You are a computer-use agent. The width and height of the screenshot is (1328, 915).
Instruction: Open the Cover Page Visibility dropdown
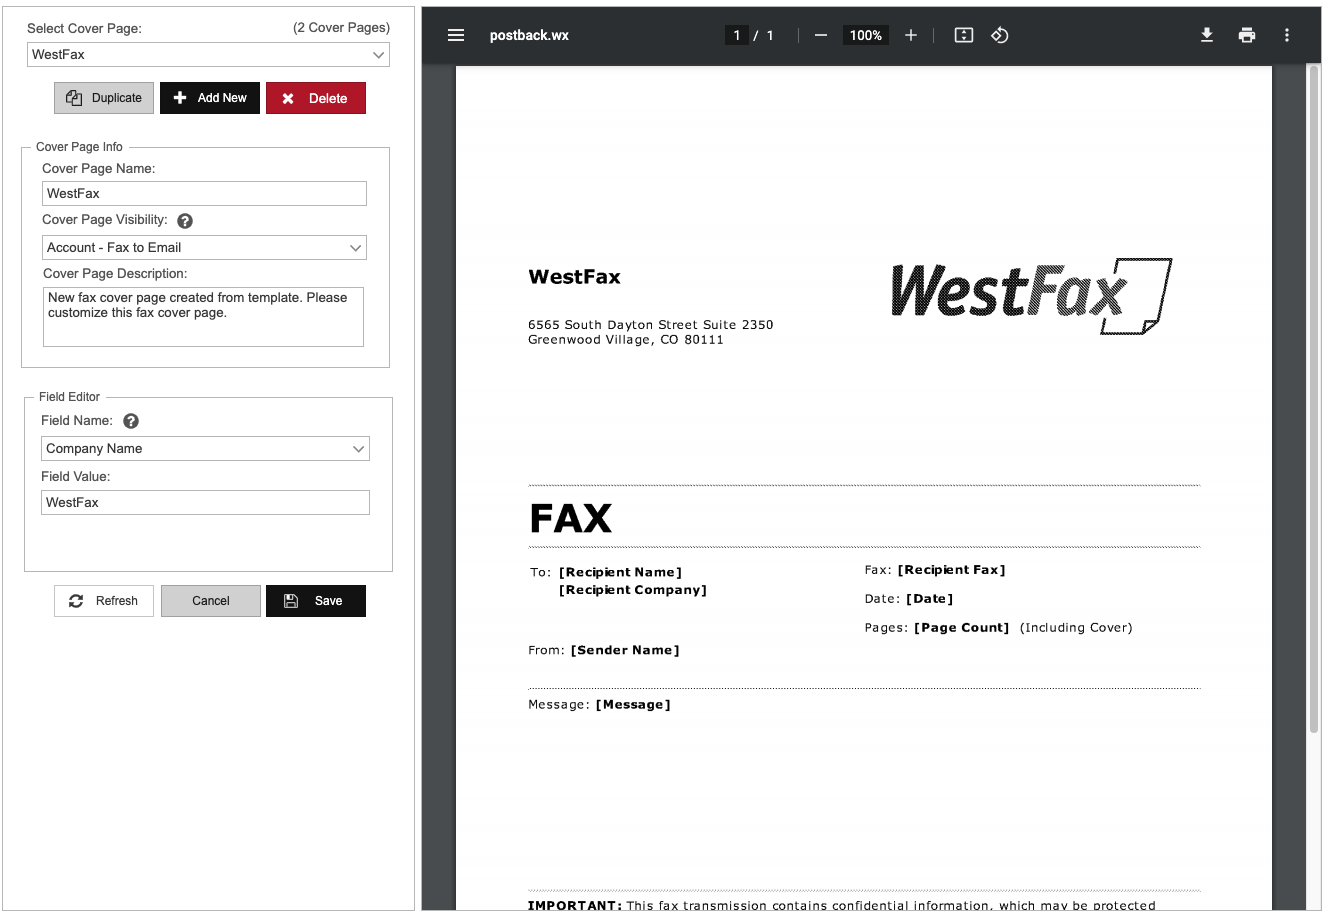click(205, 248)
